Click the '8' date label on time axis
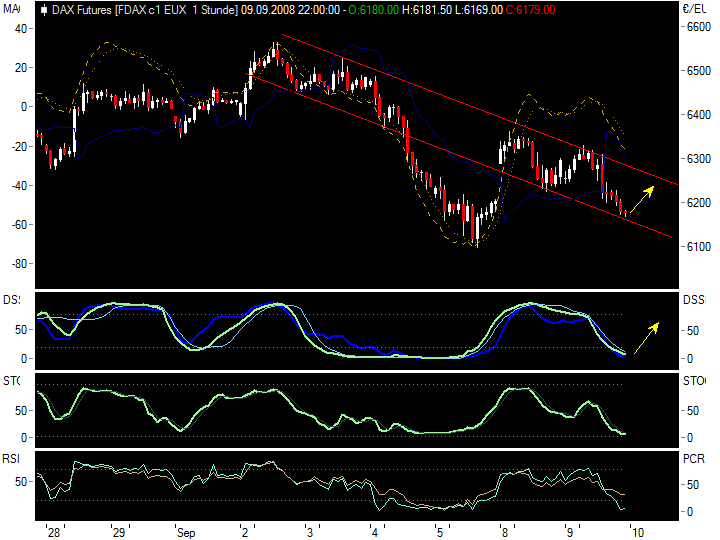The width and height of the screenshot is (720, 540). tap(505, 533)
